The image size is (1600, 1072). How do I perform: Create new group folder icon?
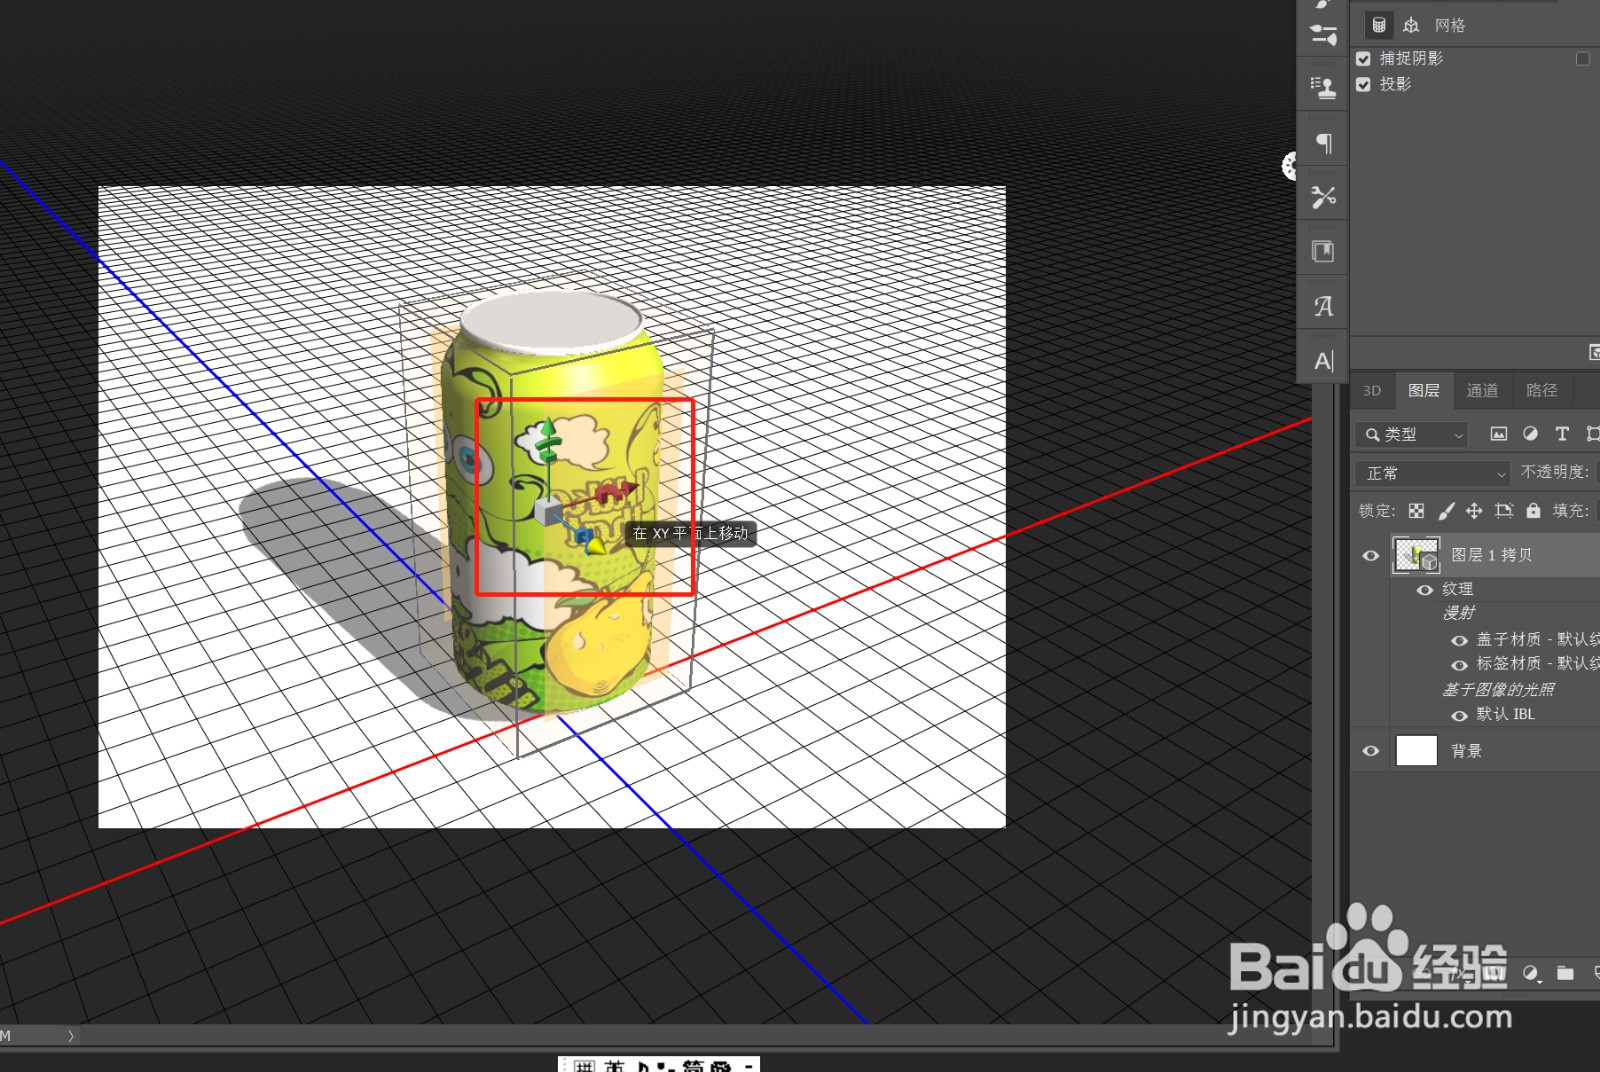1565,972
